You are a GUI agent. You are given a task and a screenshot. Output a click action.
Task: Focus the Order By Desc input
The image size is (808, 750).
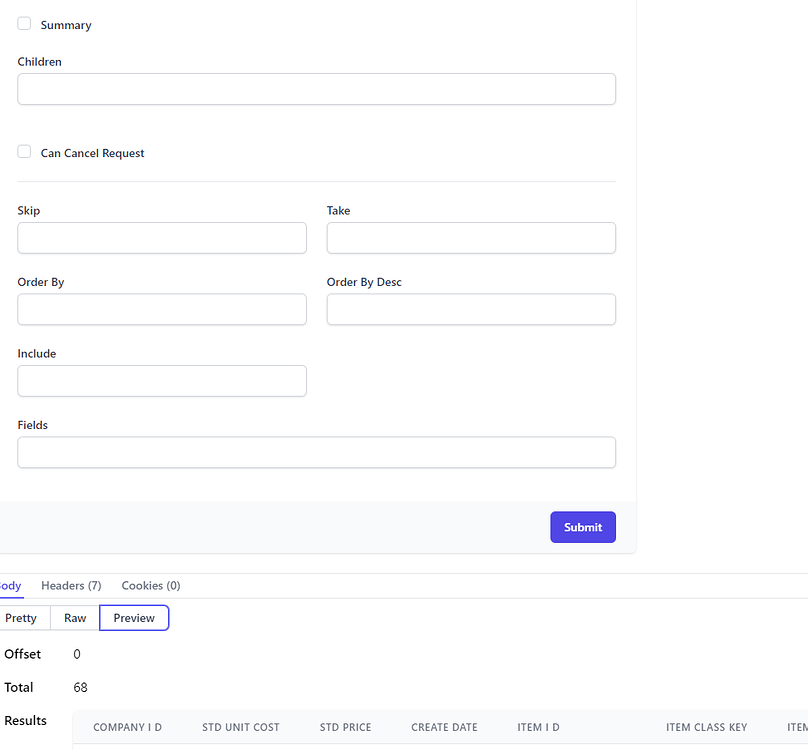(x=471, y=309)
